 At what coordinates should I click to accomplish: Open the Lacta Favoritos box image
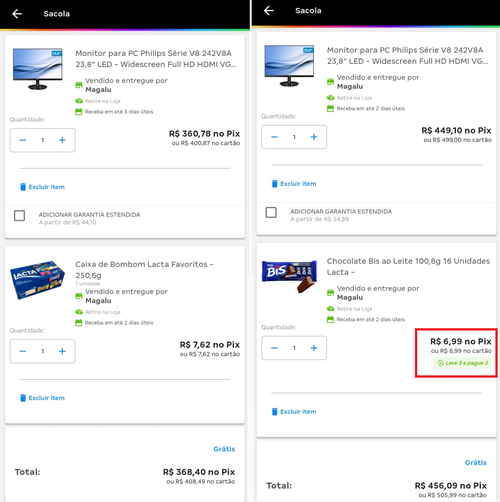37,279
